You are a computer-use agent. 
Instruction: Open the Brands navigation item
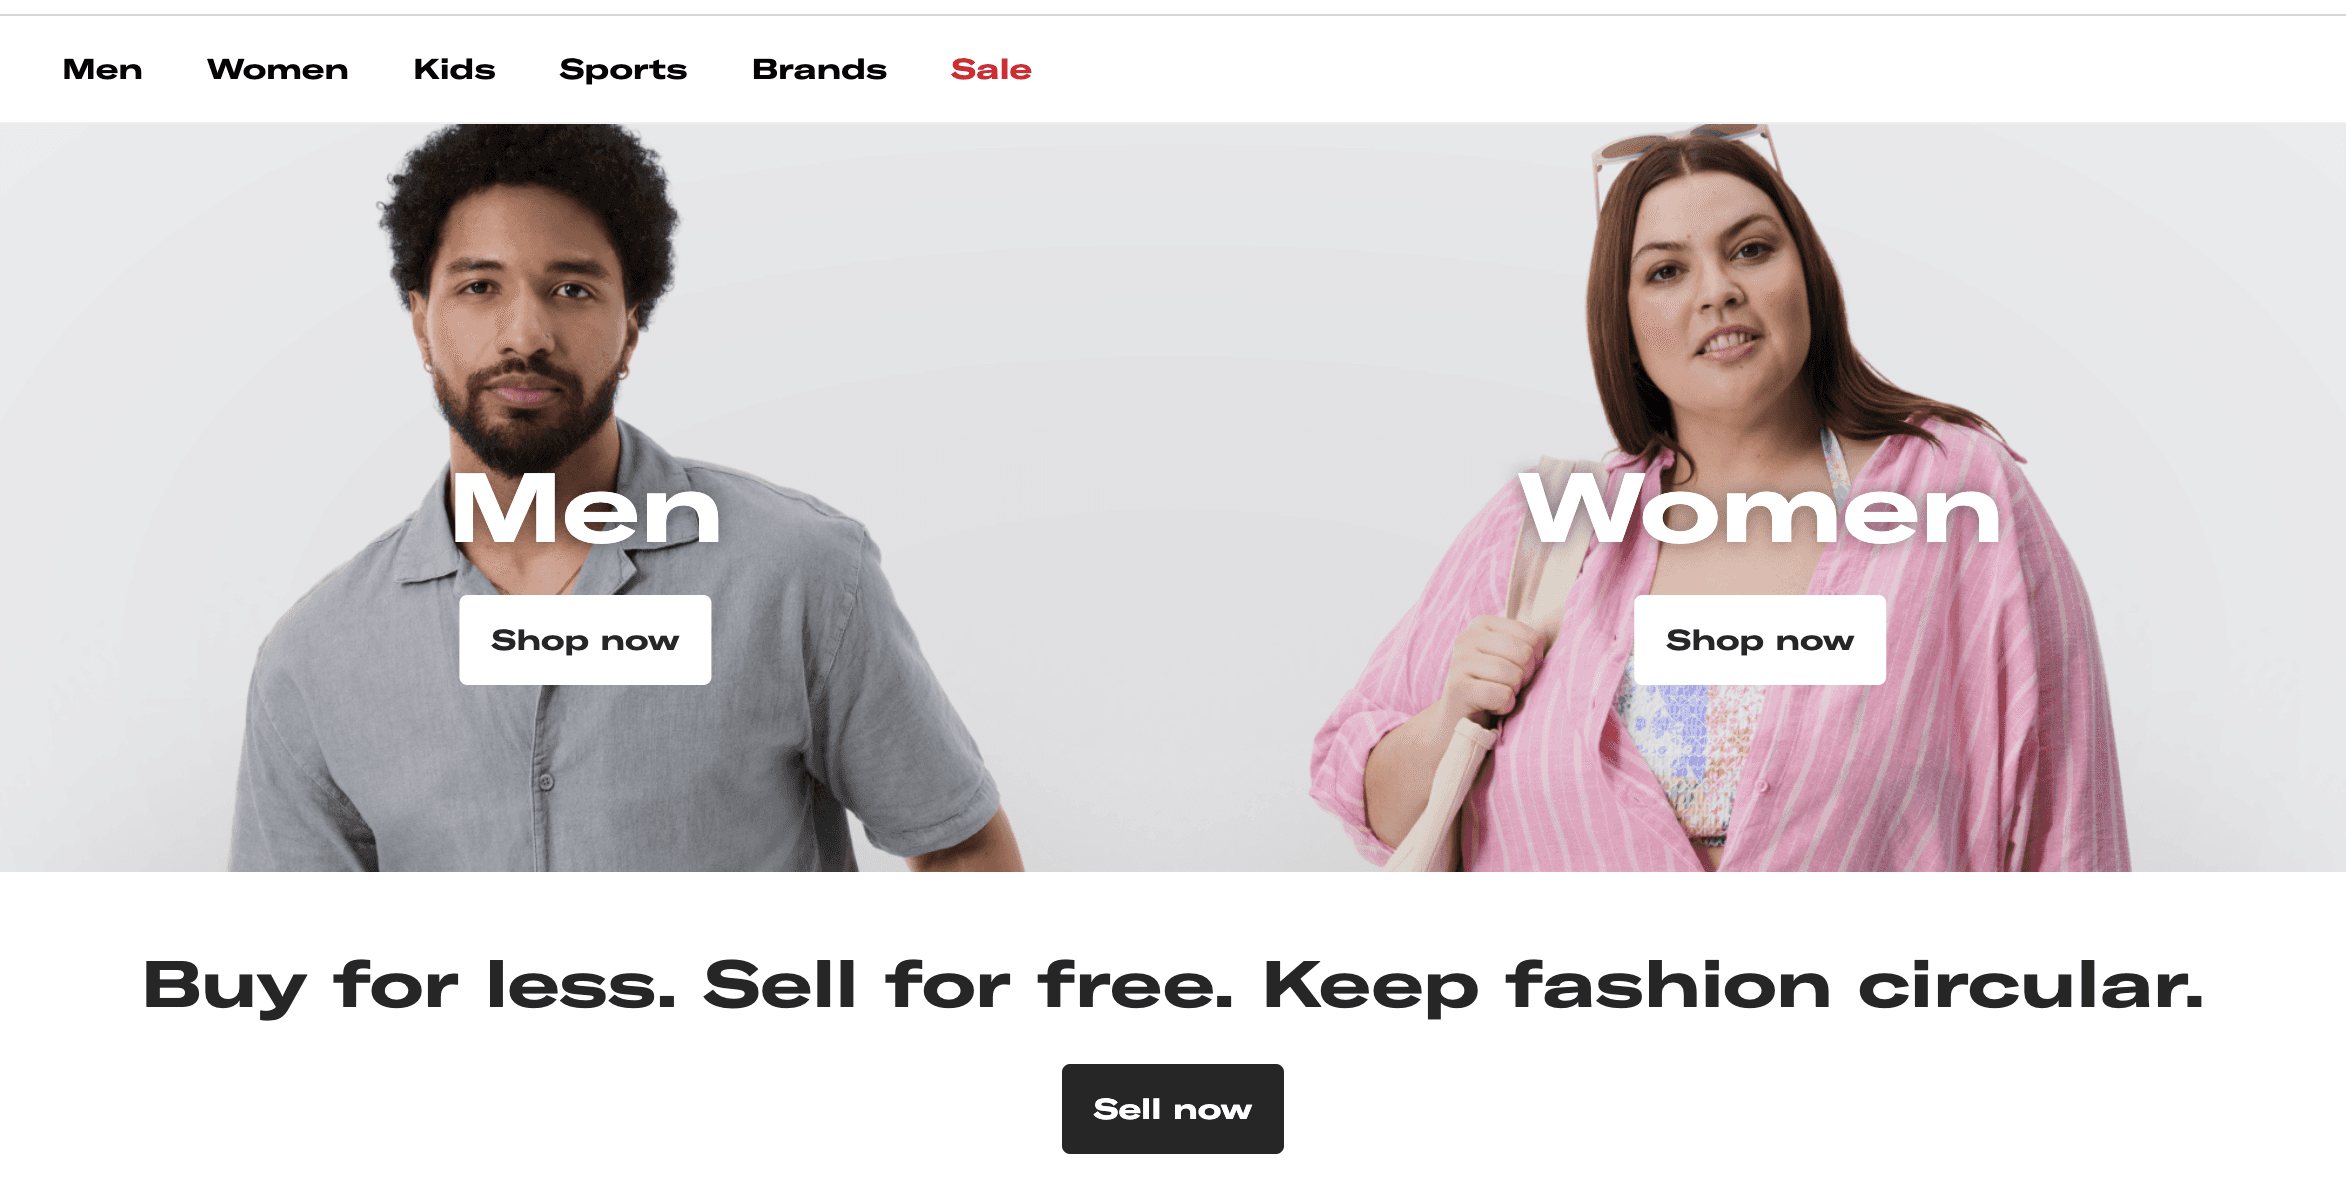(819, 69)
